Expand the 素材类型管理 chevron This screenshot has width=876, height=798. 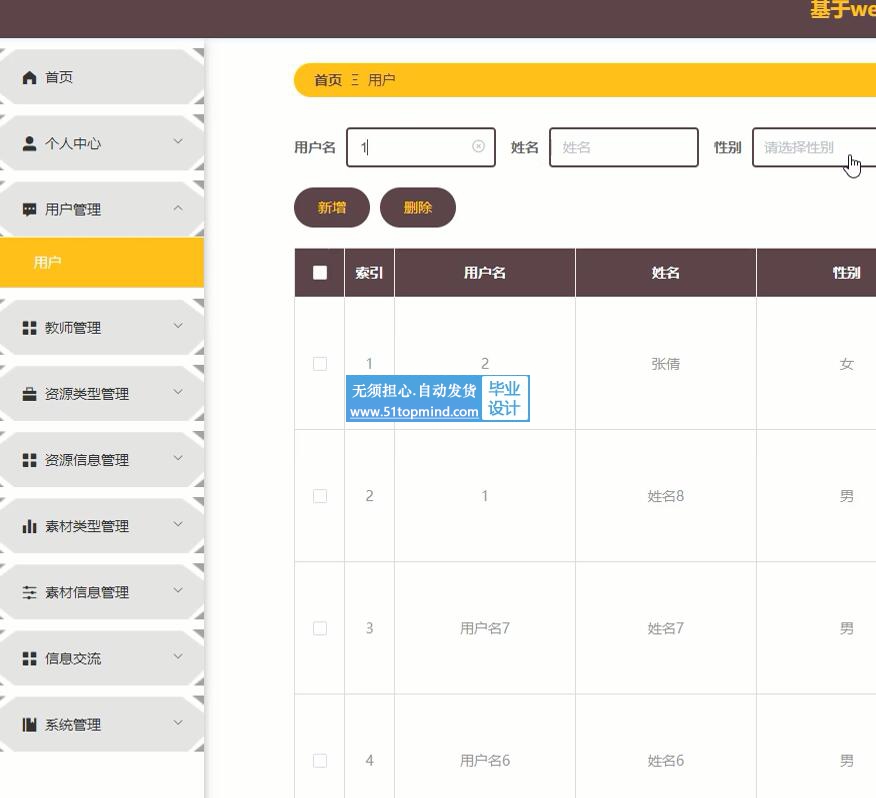coord(178,524)
